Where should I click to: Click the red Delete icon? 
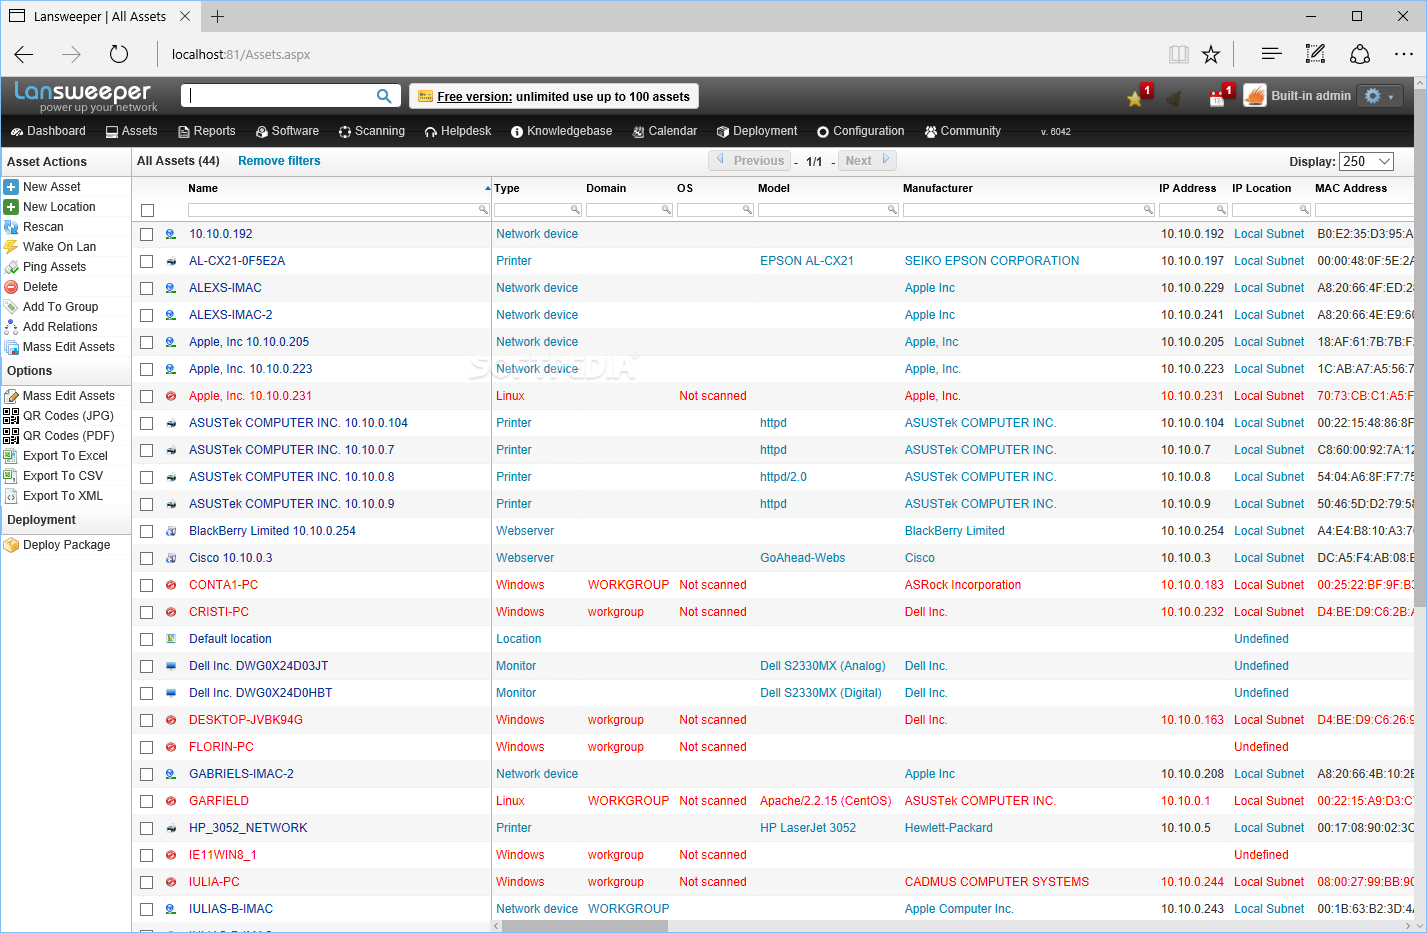click(x=11, y=287)
